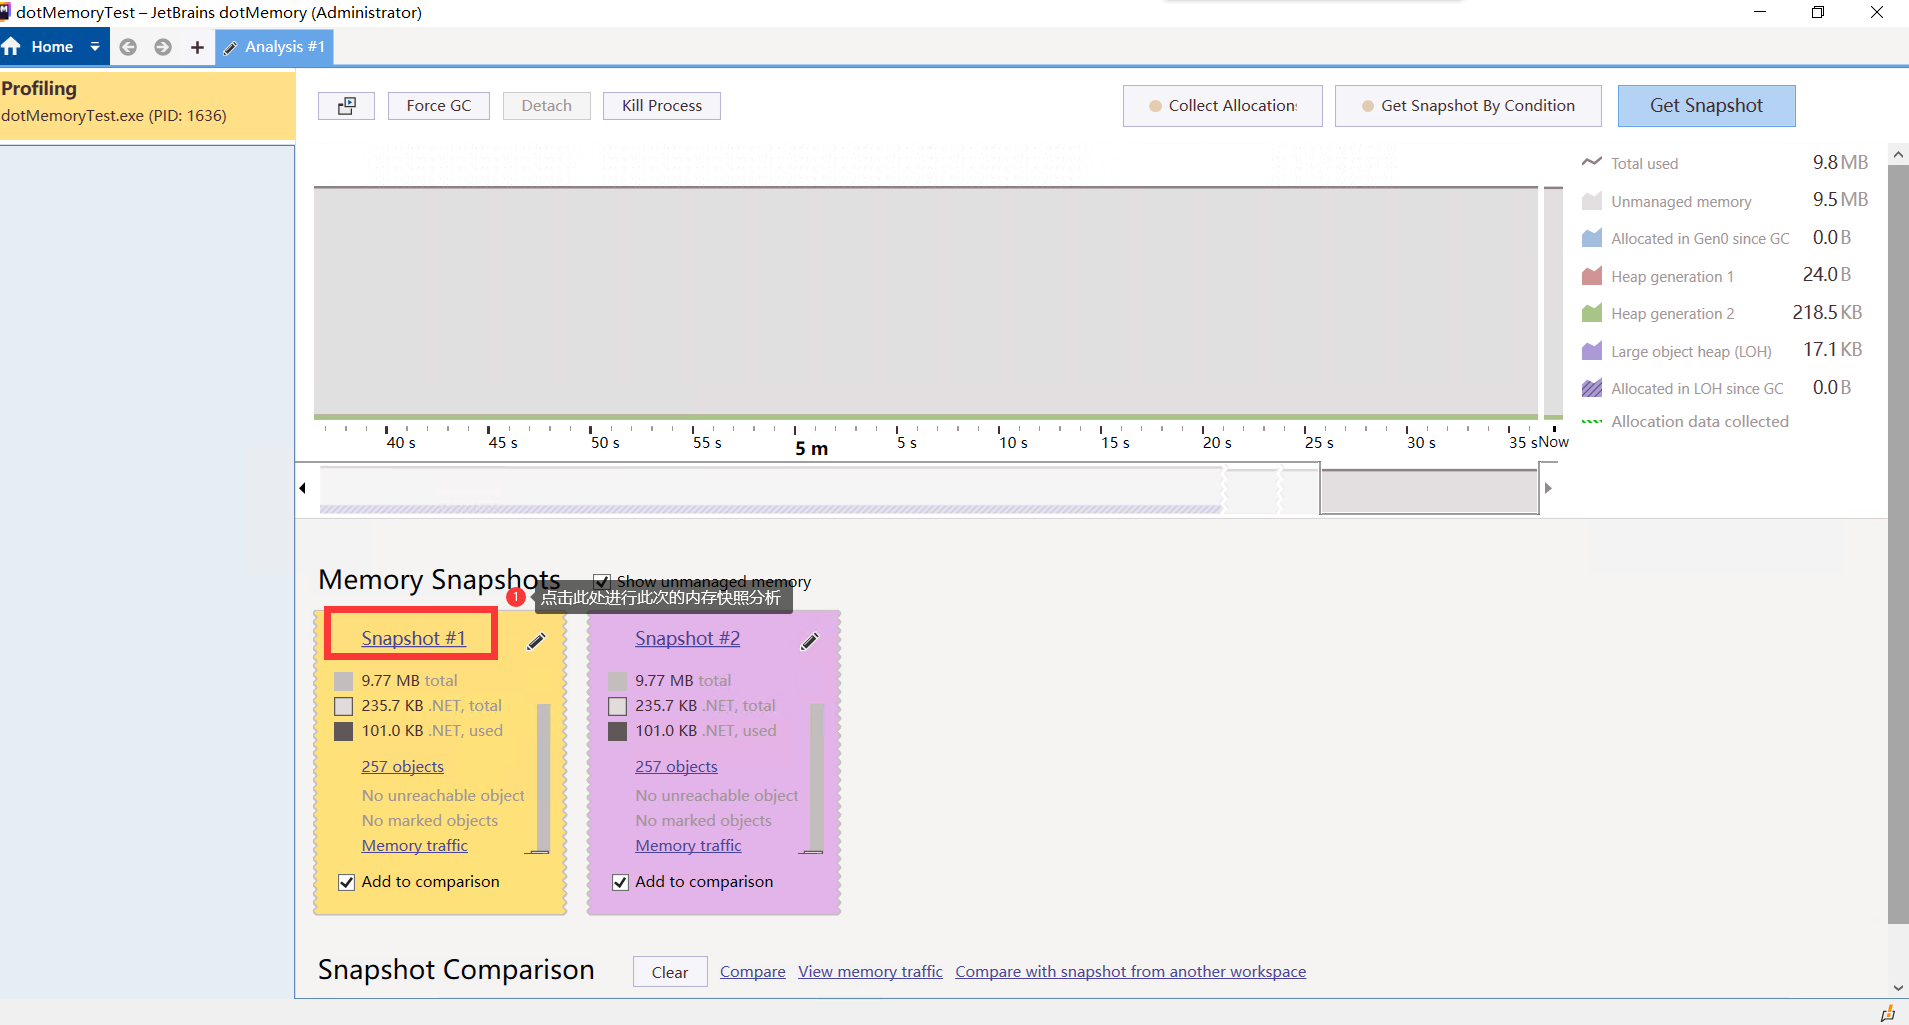Click Allocation data collected legend icon
Image resolution: width=1909 pixels, height=1025 pixels.
click(x=1592, y=422)
